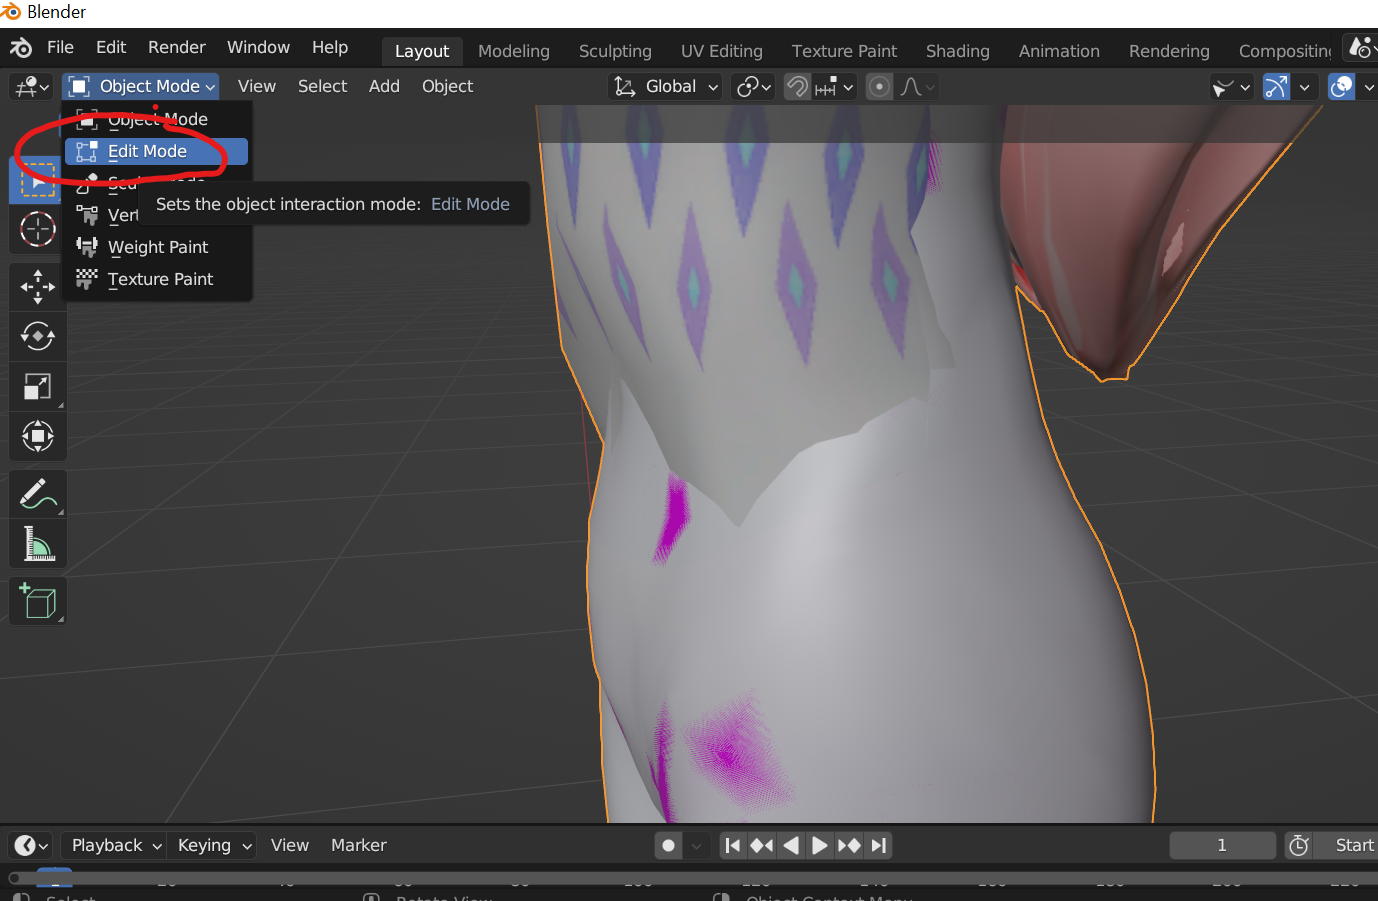Toggle snapping magnet icon
The height and width of the screenshot is (901, 1378).
(797, 87)
